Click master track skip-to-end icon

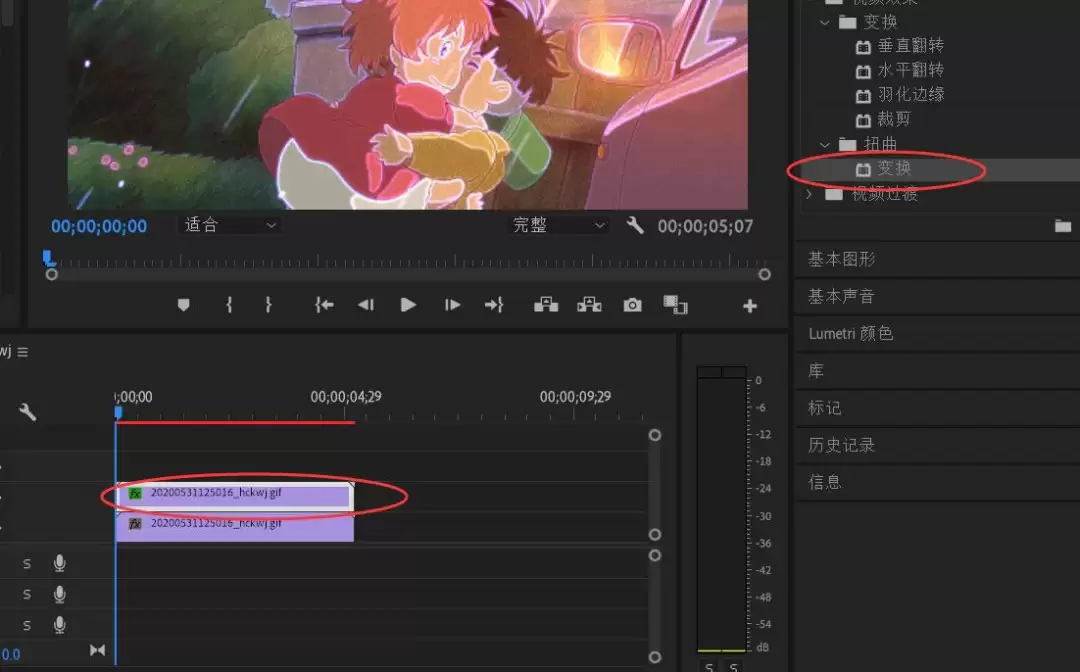[x=98, y=650]
